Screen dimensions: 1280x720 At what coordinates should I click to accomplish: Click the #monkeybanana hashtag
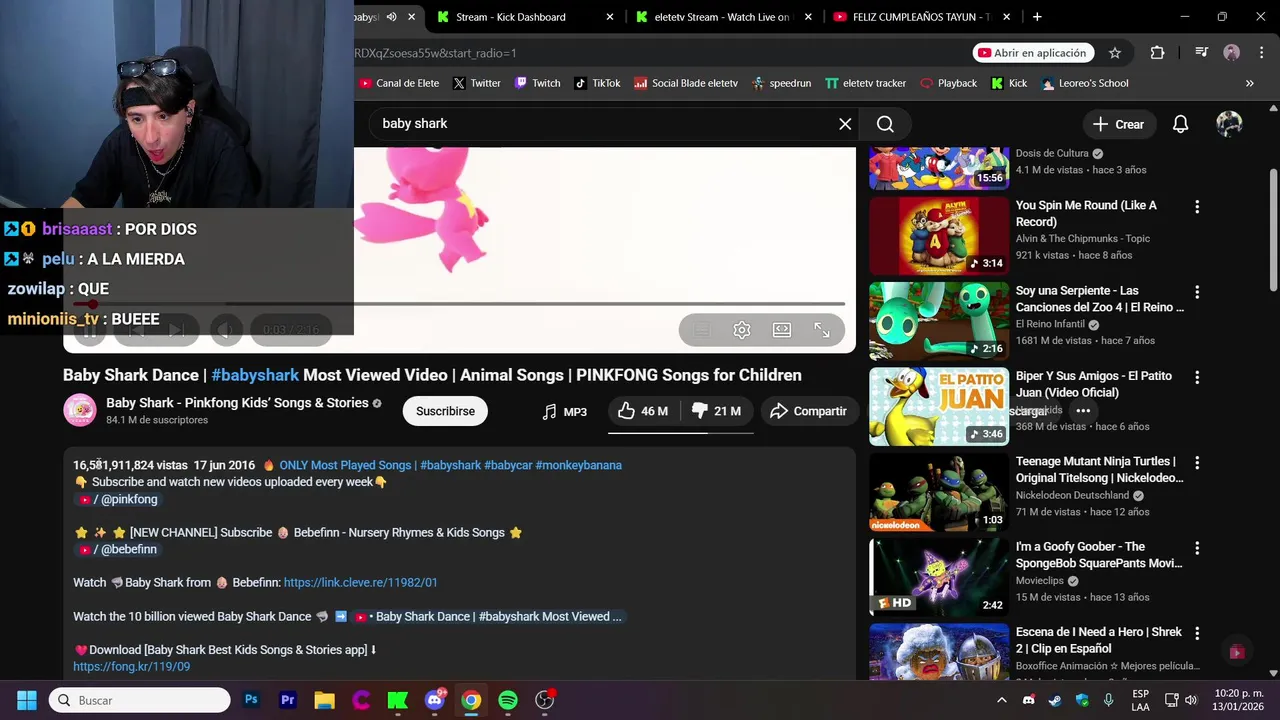point(578,465)
